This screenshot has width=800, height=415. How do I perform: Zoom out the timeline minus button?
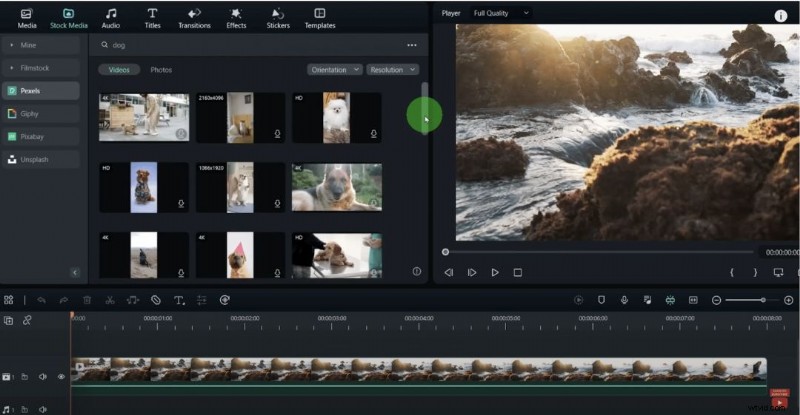pos(716,300)
